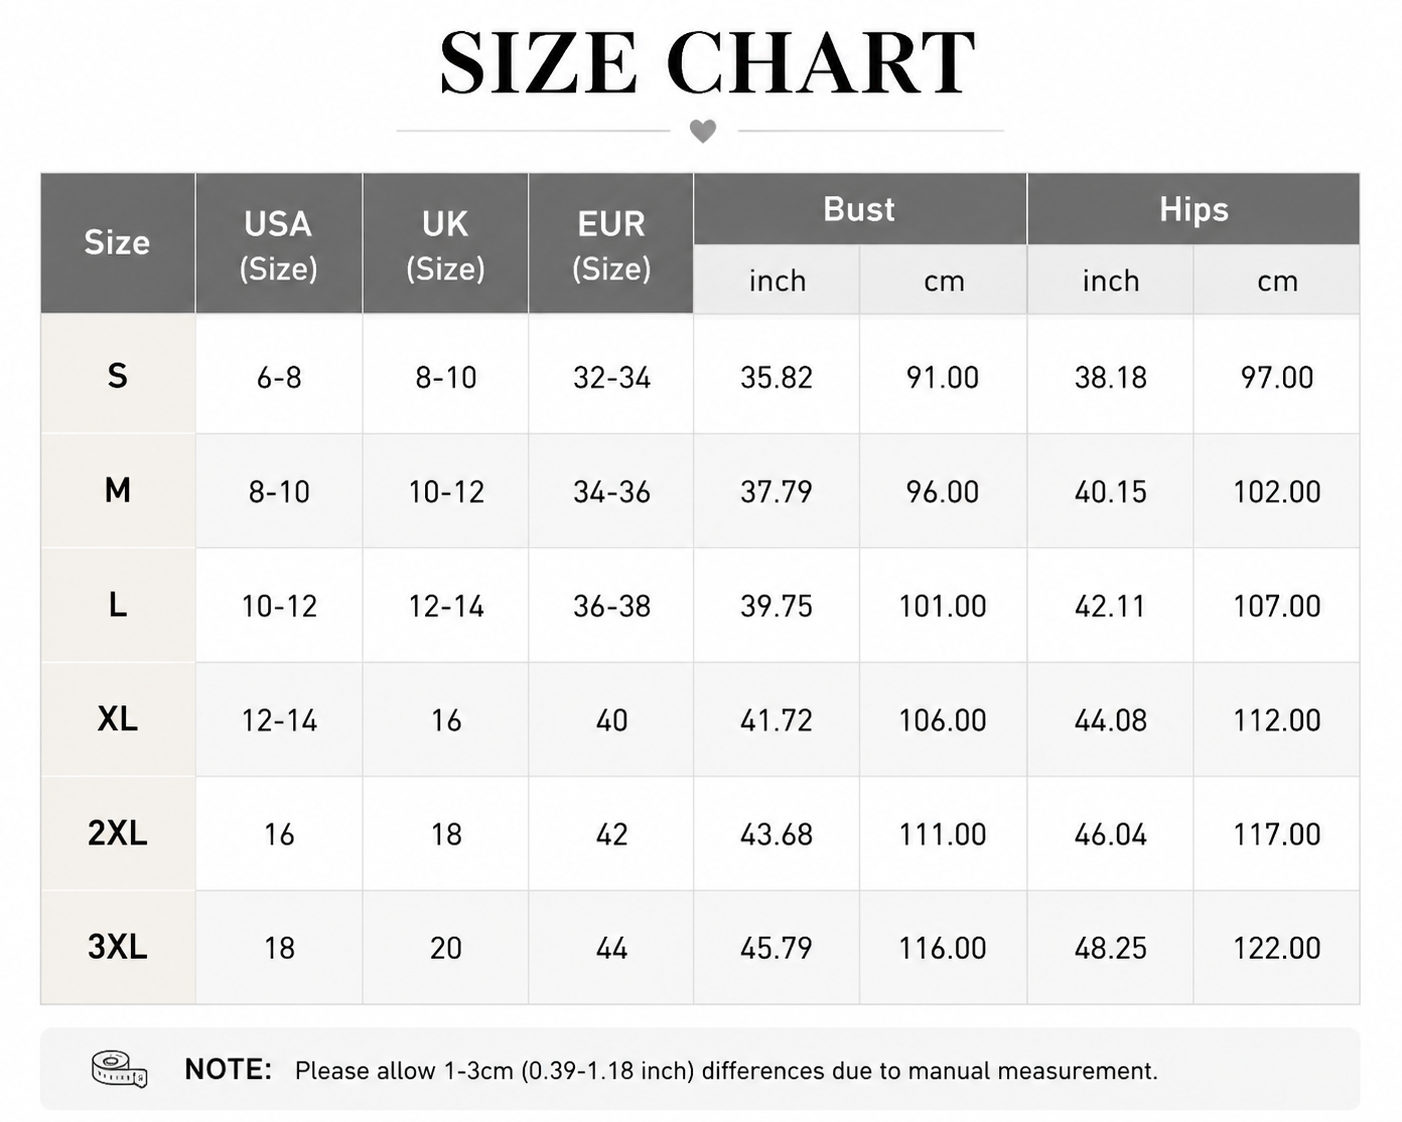1402x1122 pixels.
Task: Click the USA (Size) header
Action: tap(278, 243)
